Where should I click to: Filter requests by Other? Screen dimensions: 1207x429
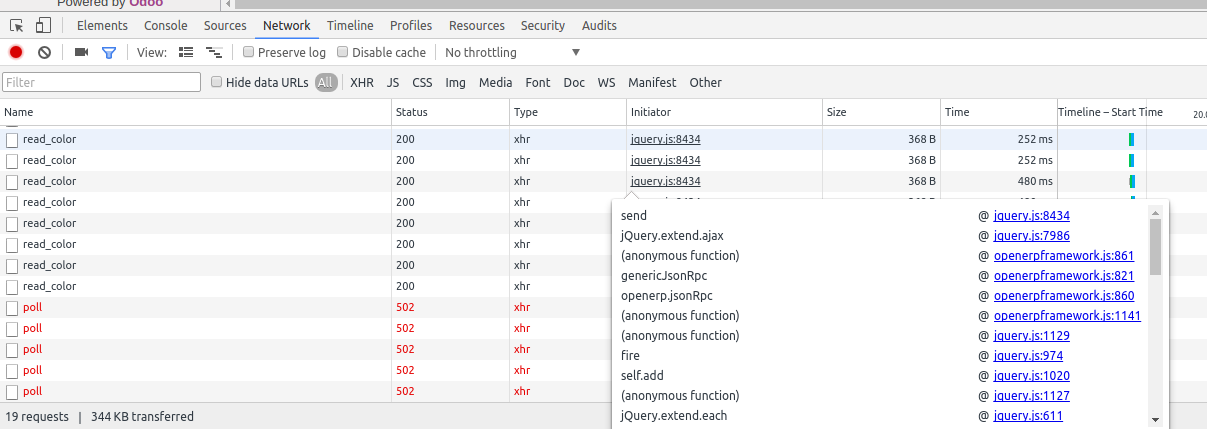pos(705,82)
